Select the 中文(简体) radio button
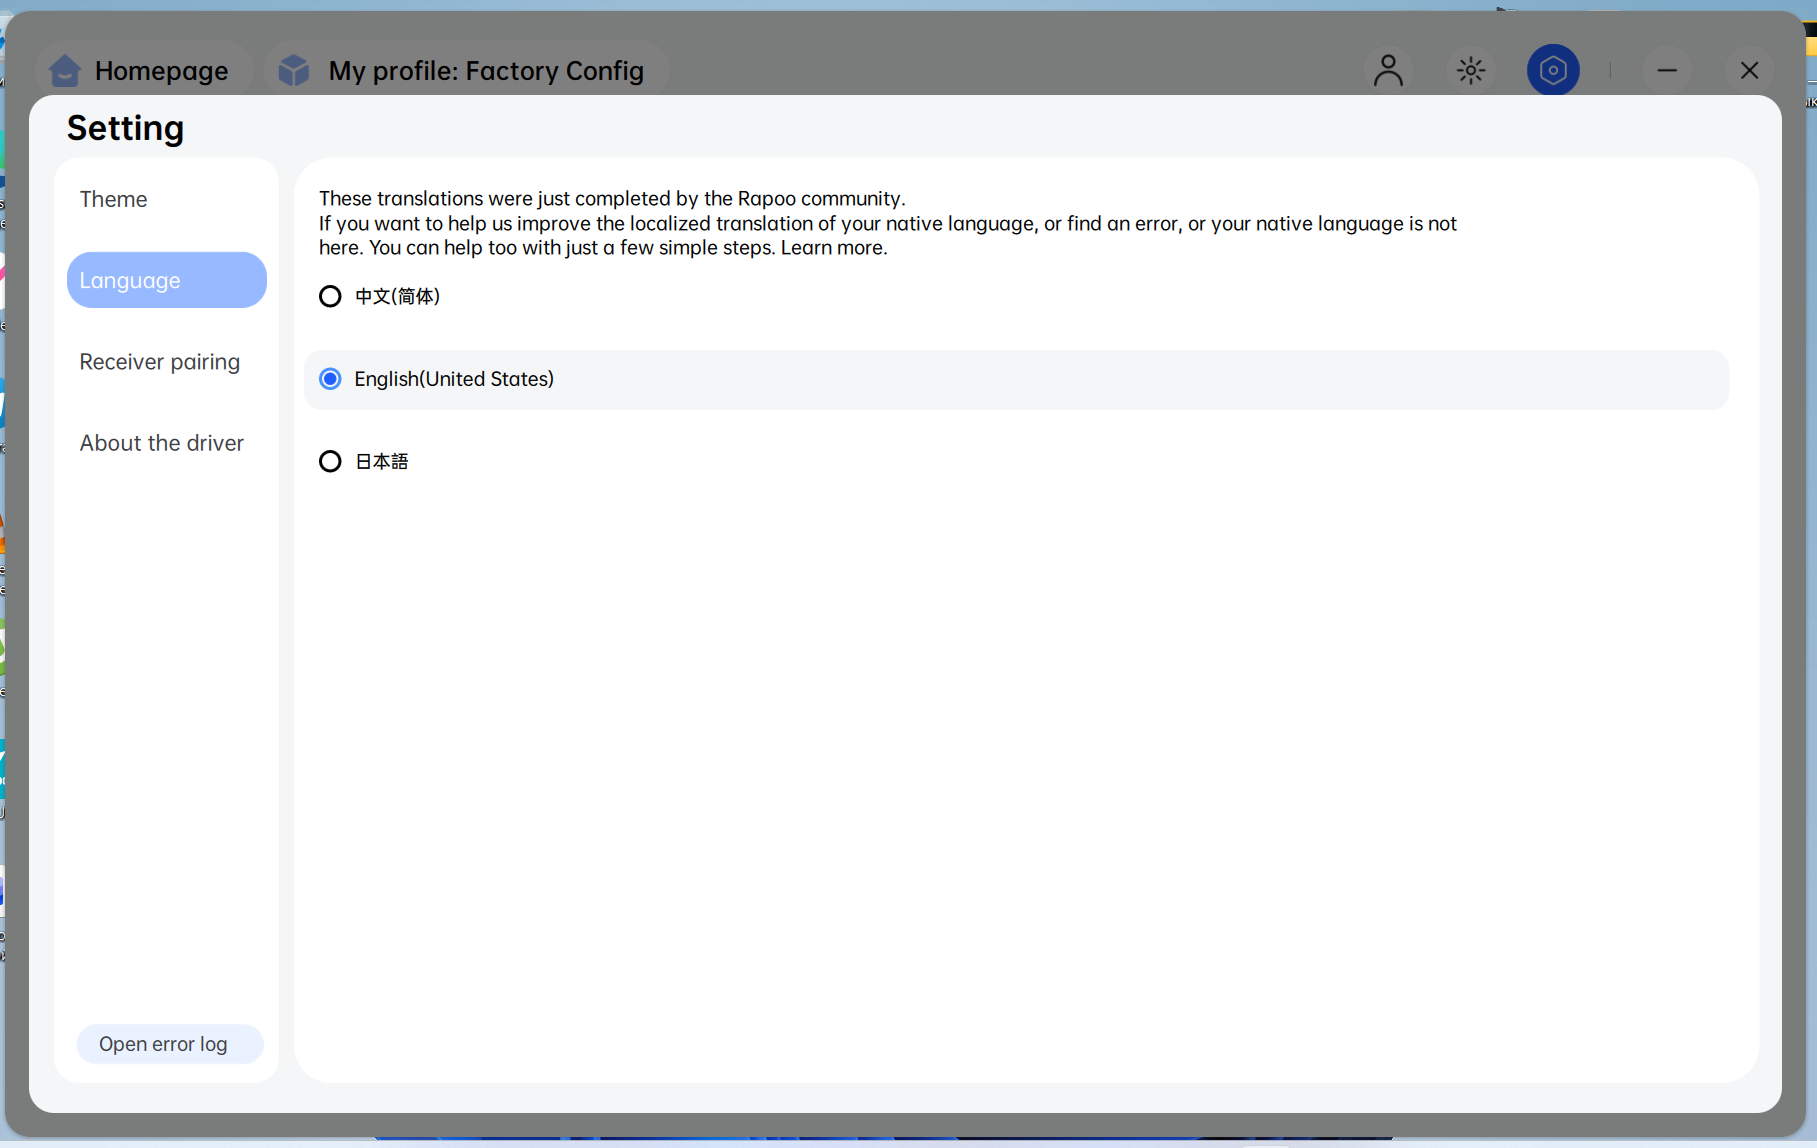This screenshot has width=1817, height=1148. pyautogui.click(x=330, y=297)
